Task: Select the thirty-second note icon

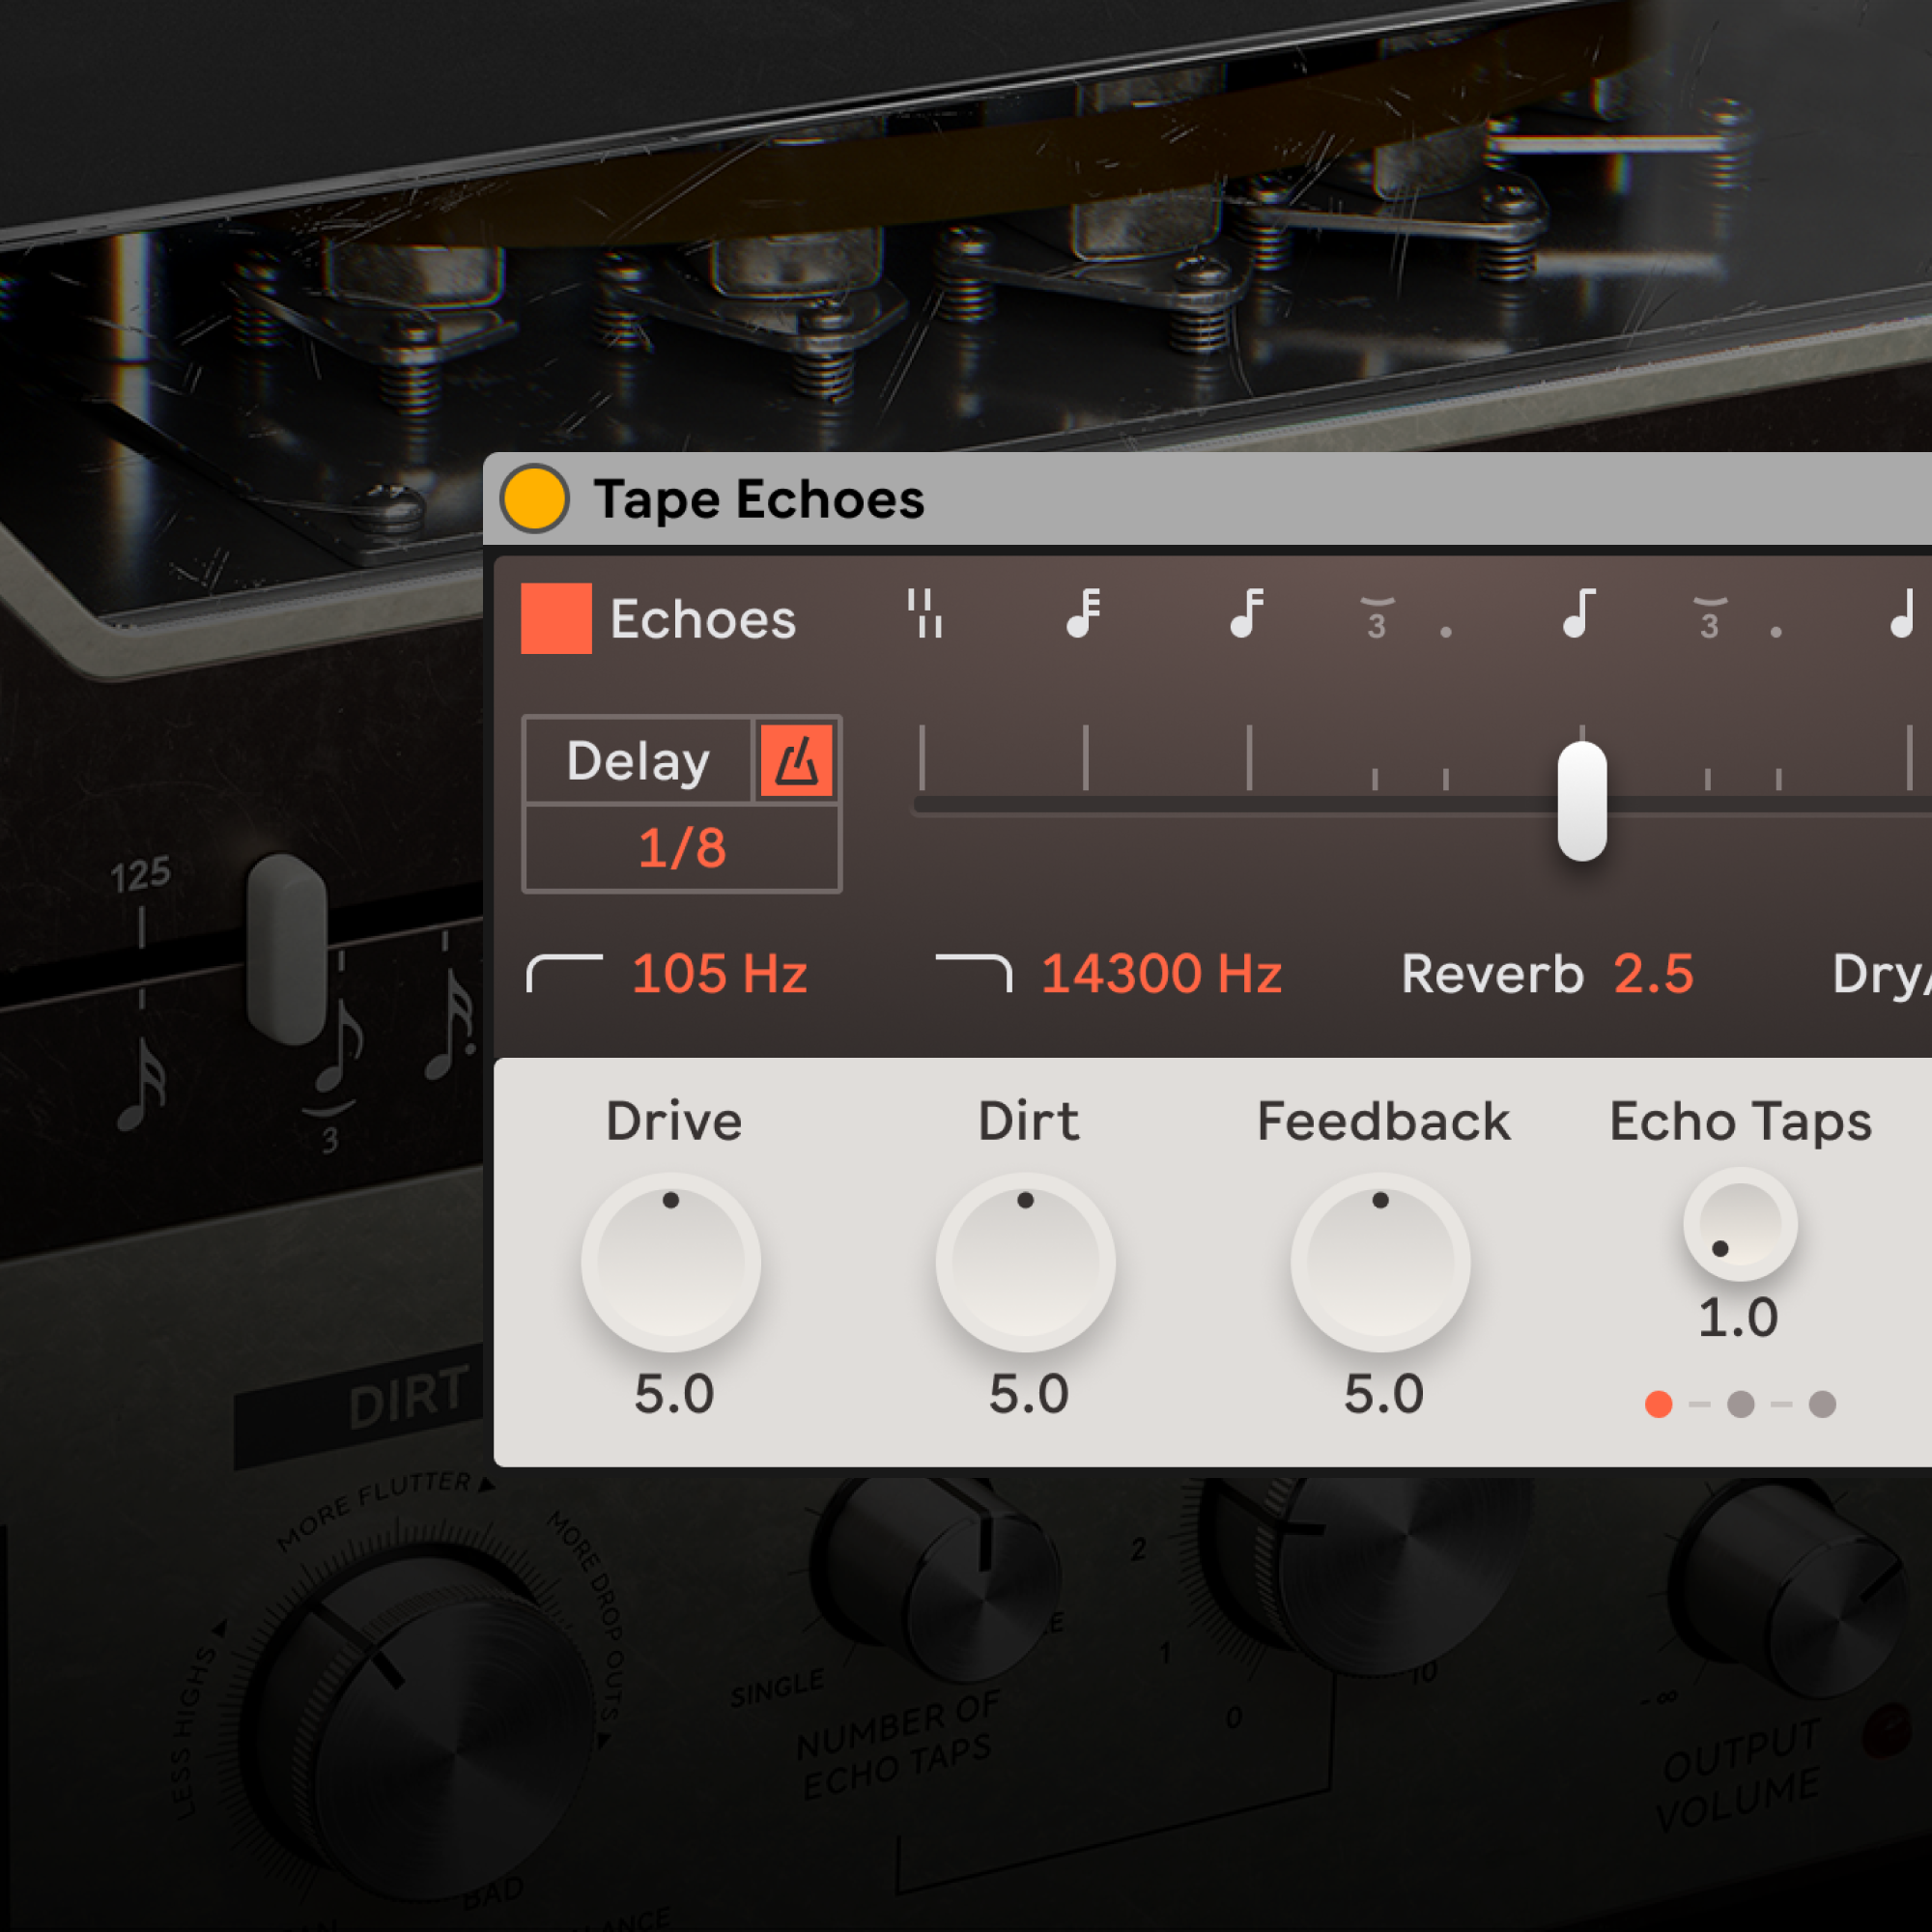Action: [1084, 613]
